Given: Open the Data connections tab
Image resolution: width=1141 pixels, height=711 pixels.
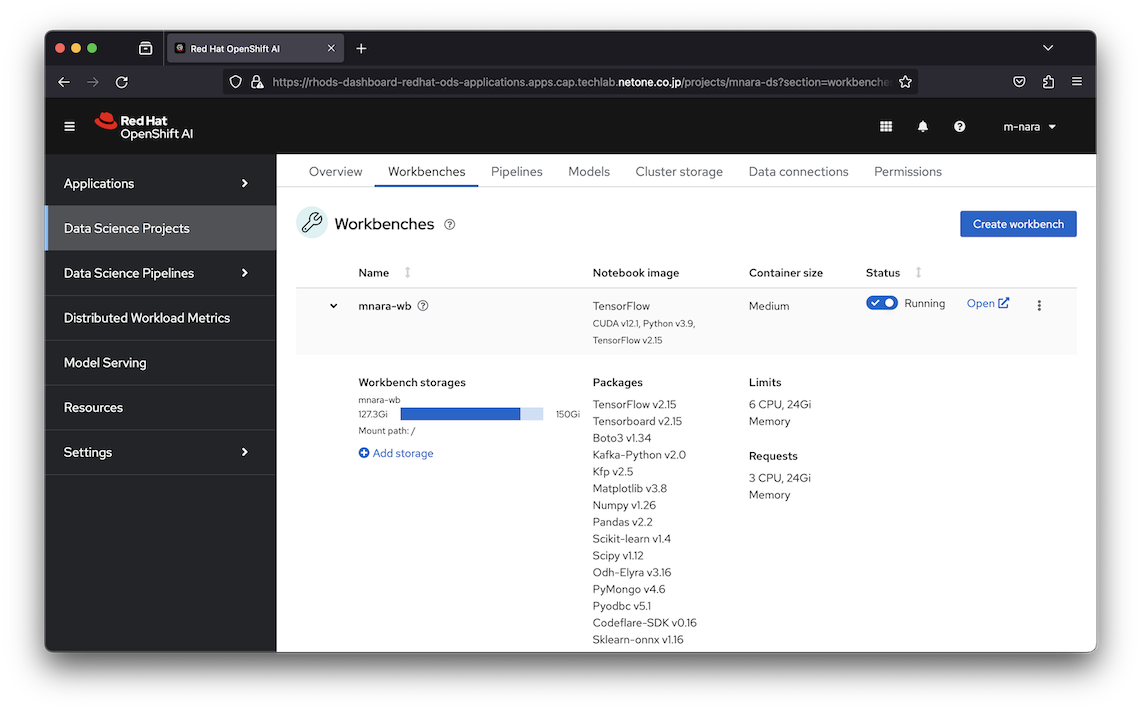Looking at the screenshot, I should pyautogui.click(x=798, y=172).
